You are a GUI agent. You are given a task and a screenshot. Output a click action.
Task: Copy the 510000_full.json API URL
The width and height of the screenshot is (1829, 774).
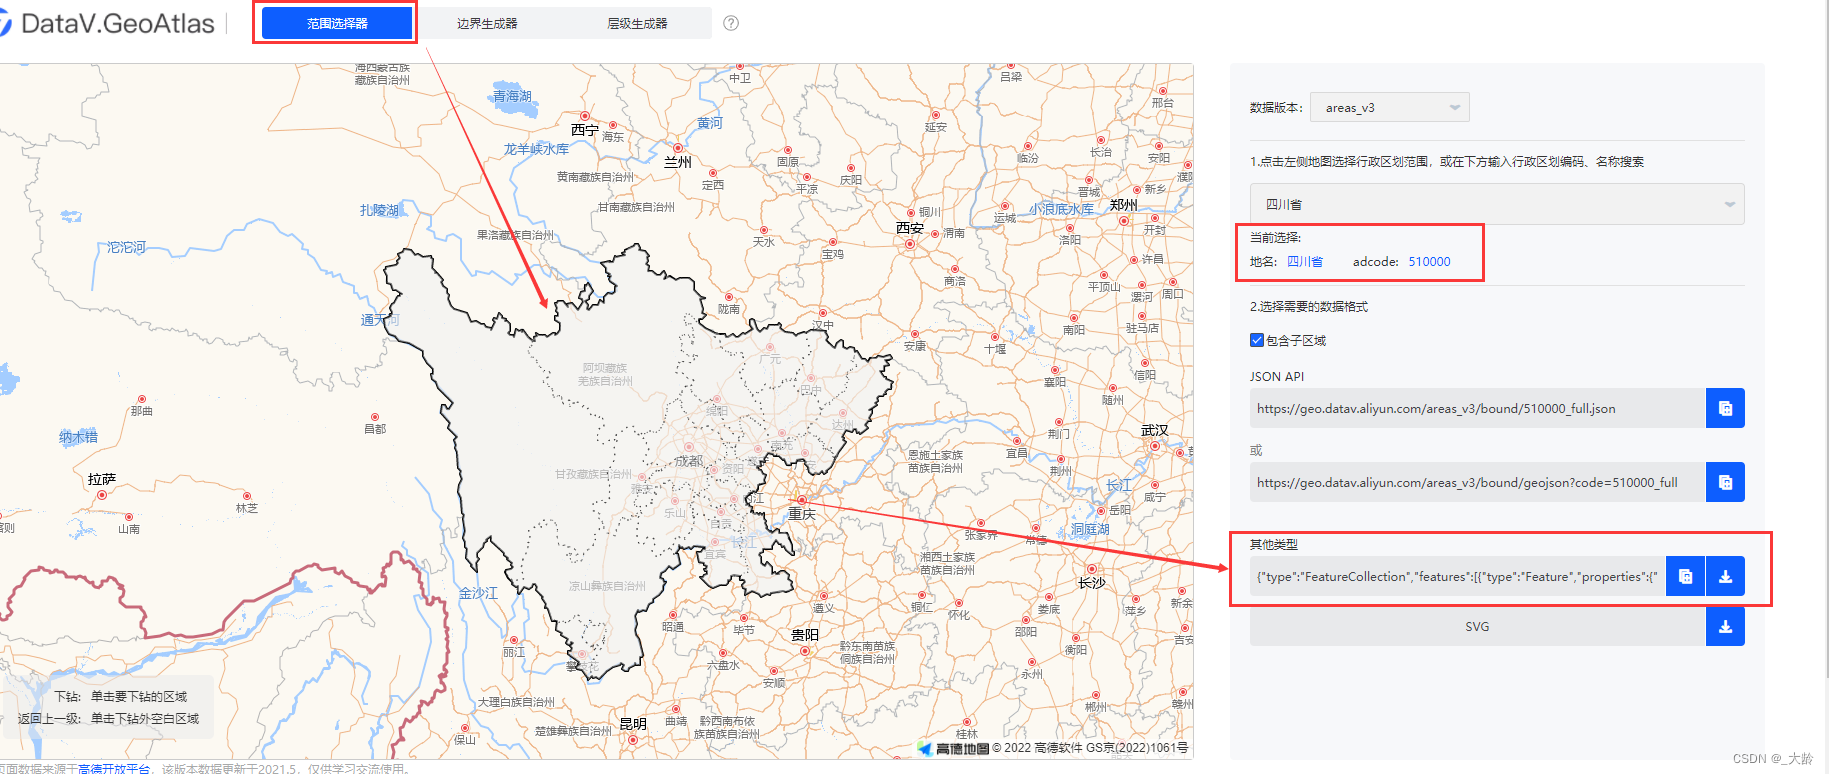pos(1725,408)
